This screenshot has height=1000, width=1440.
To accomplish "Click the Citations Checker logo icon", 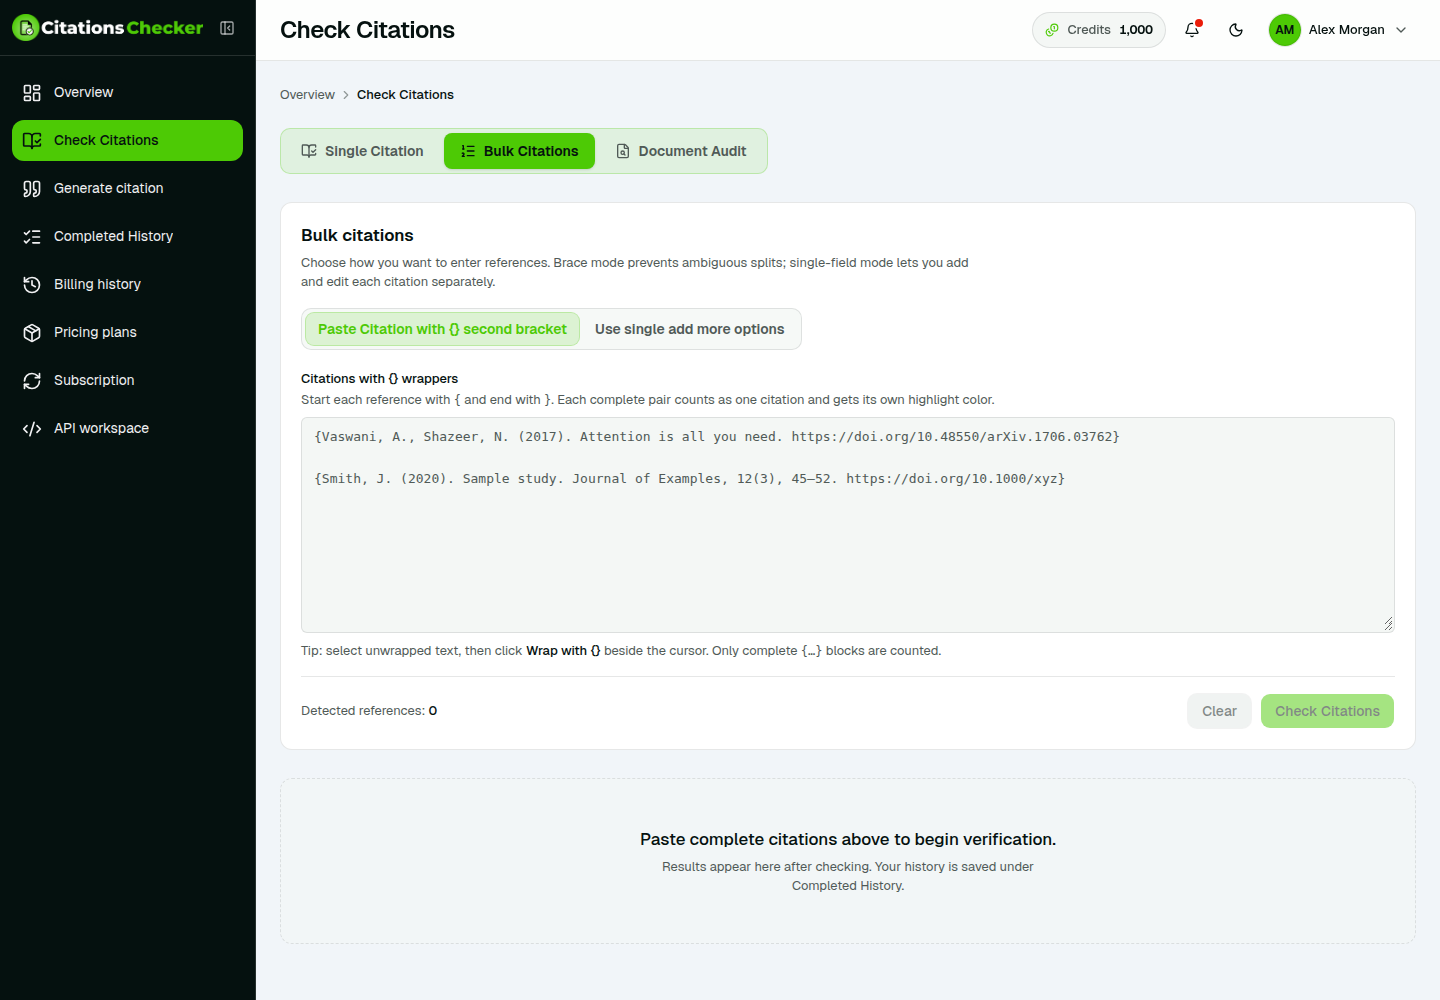I will point(26,28).
